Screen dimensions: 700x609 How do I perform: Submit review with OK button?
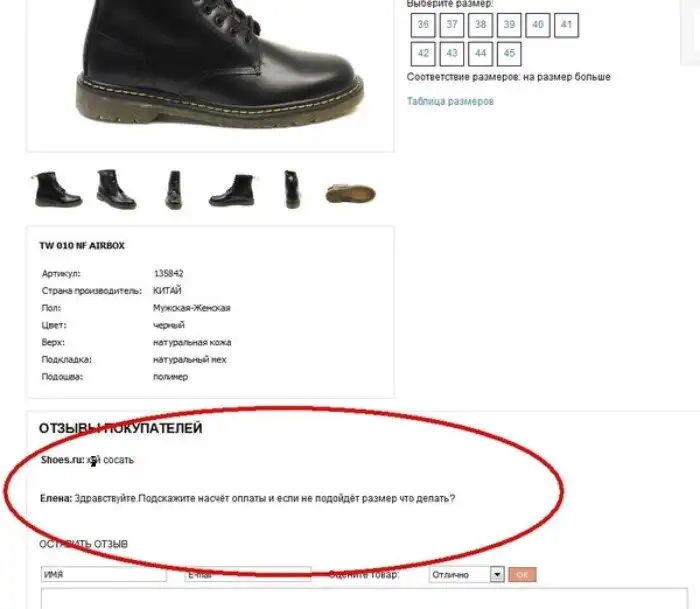pos(522,575)
